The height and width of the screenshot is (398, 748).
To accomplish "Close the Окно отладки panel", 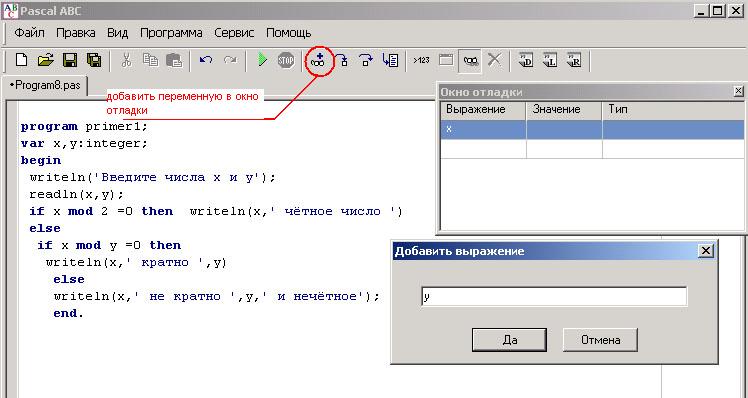I will point(738,91).
